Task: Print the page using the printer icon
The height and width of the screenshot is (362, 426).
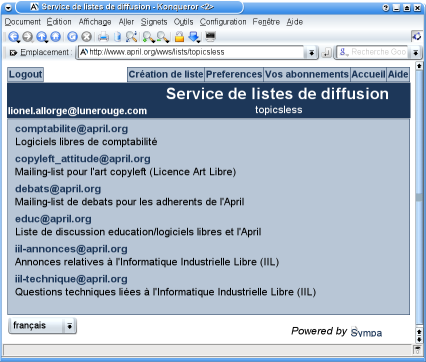Action: (x=103, y=36)
